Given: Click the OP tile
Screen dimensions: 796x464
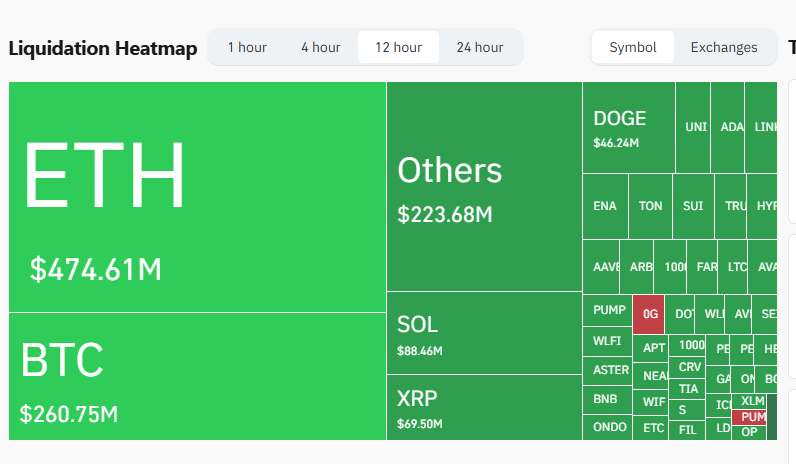Looking at the screenshot, I should (x=749, y=433).
